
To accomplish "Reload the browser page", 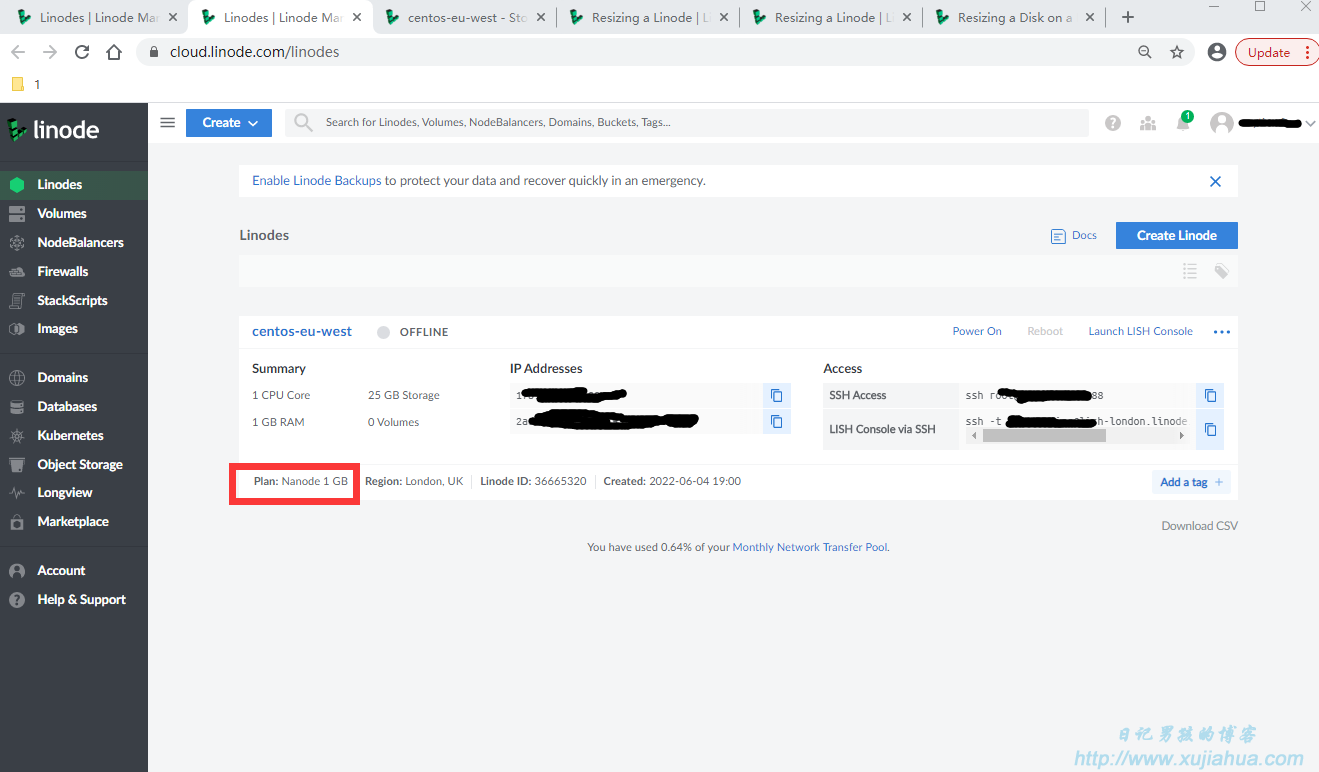I will click(82, 52).
